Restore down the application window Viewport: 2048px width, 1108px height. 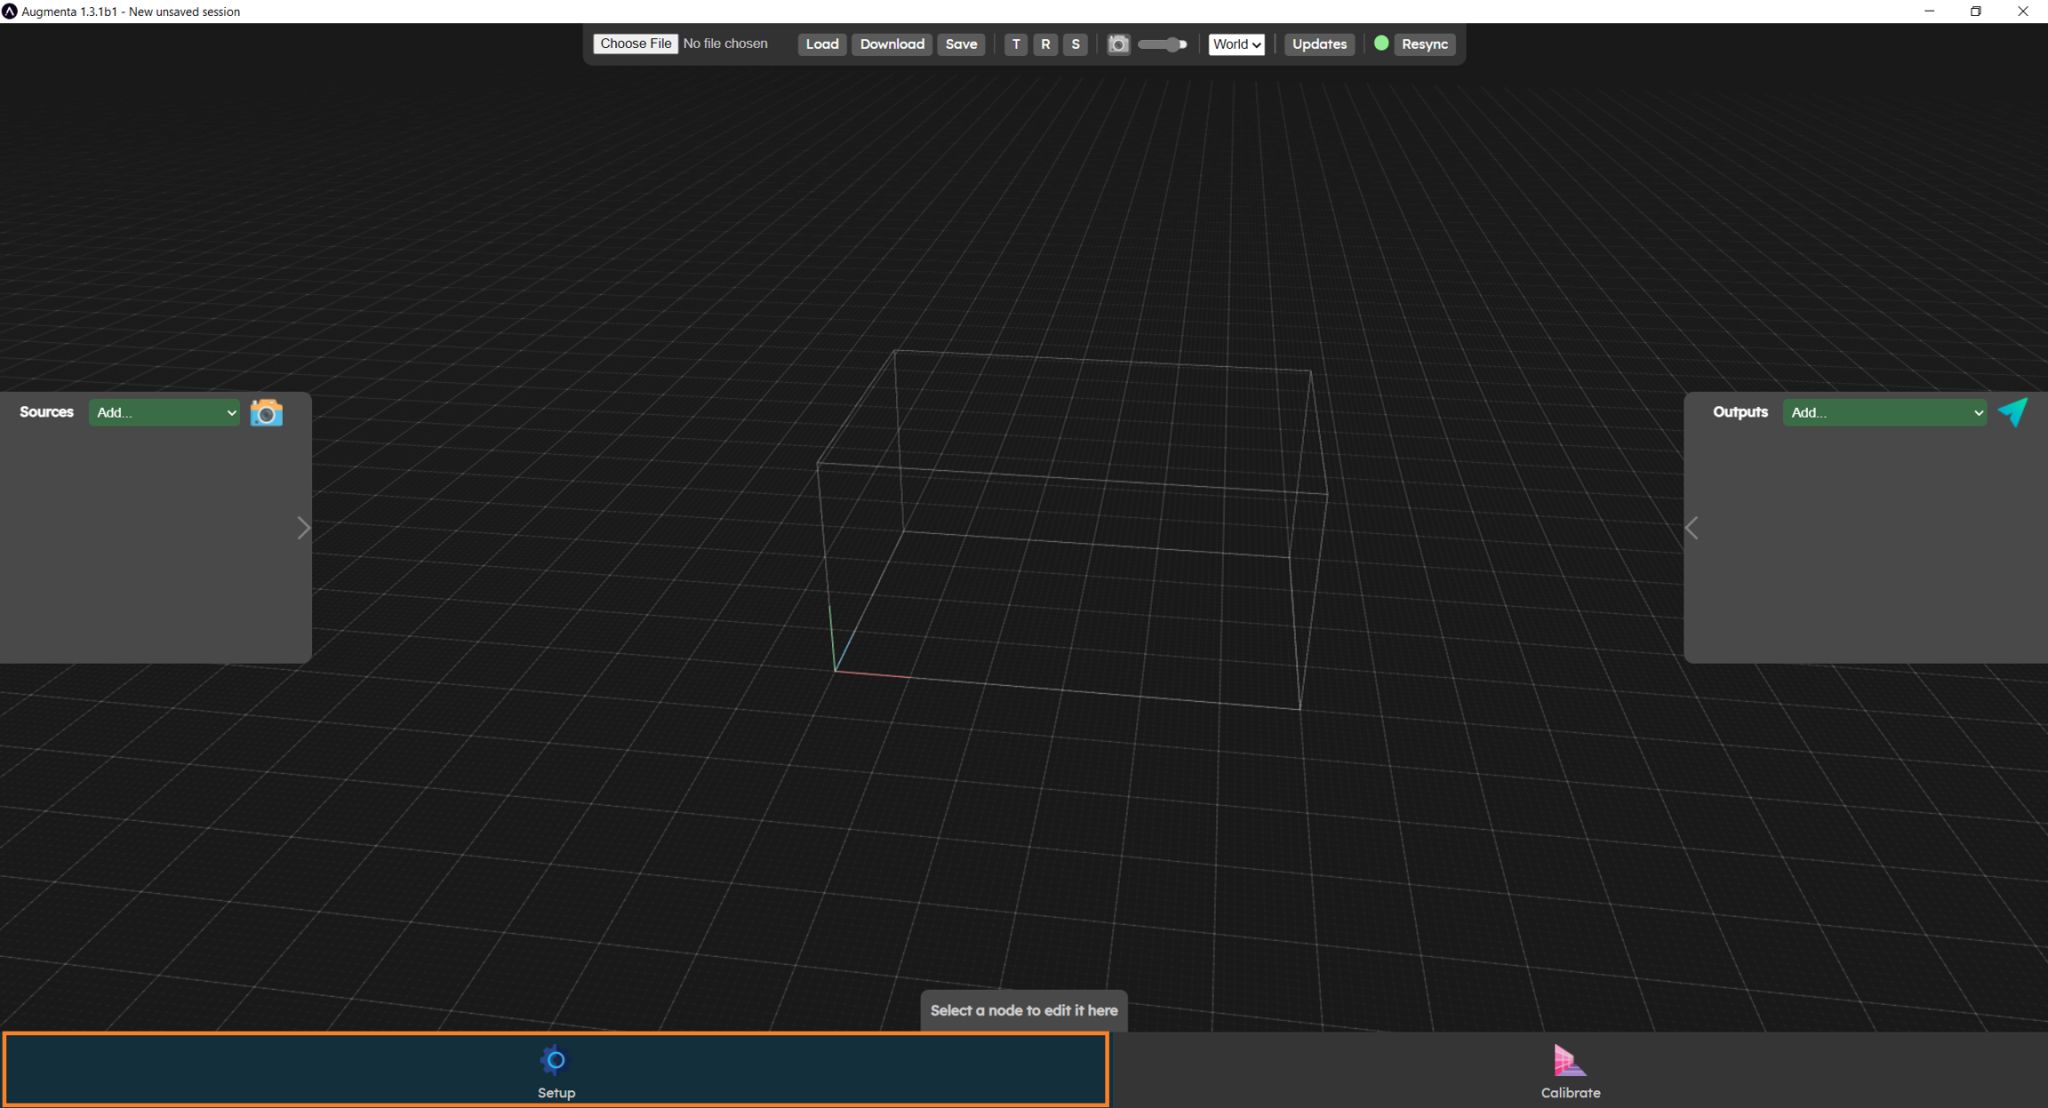tap(1975, 11)
